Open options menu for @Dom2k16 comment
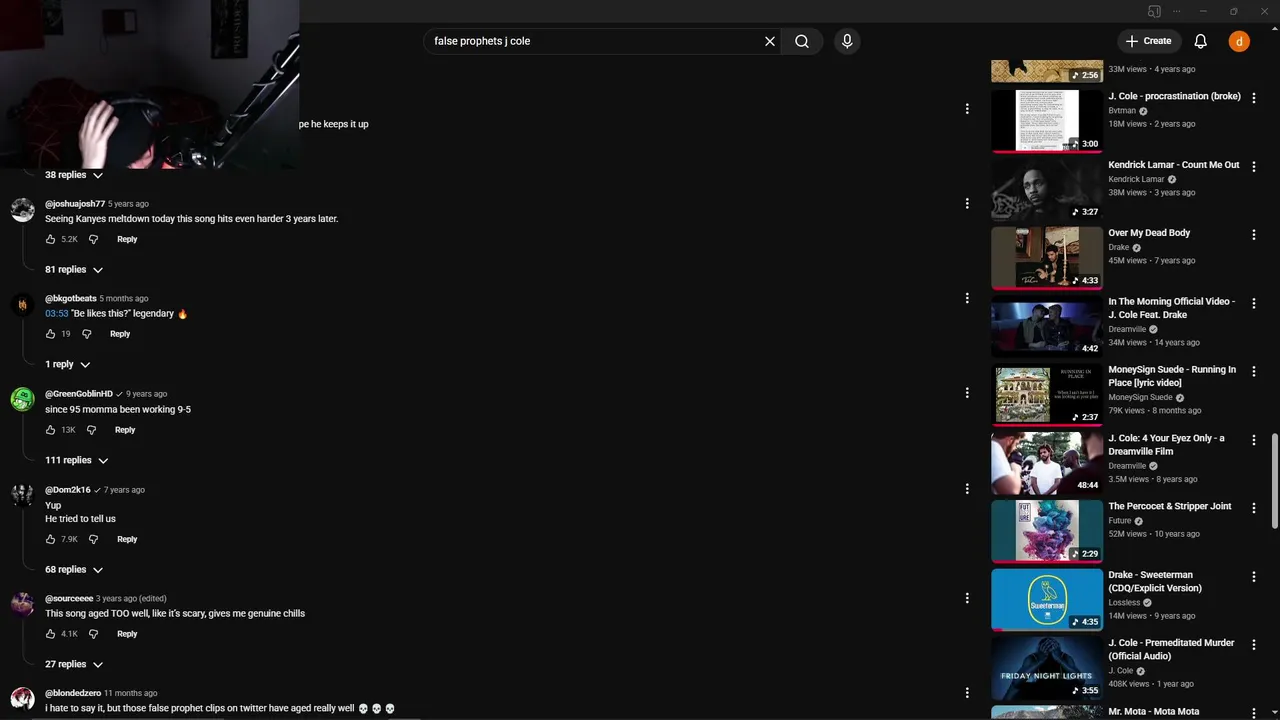 click(966, 489)
